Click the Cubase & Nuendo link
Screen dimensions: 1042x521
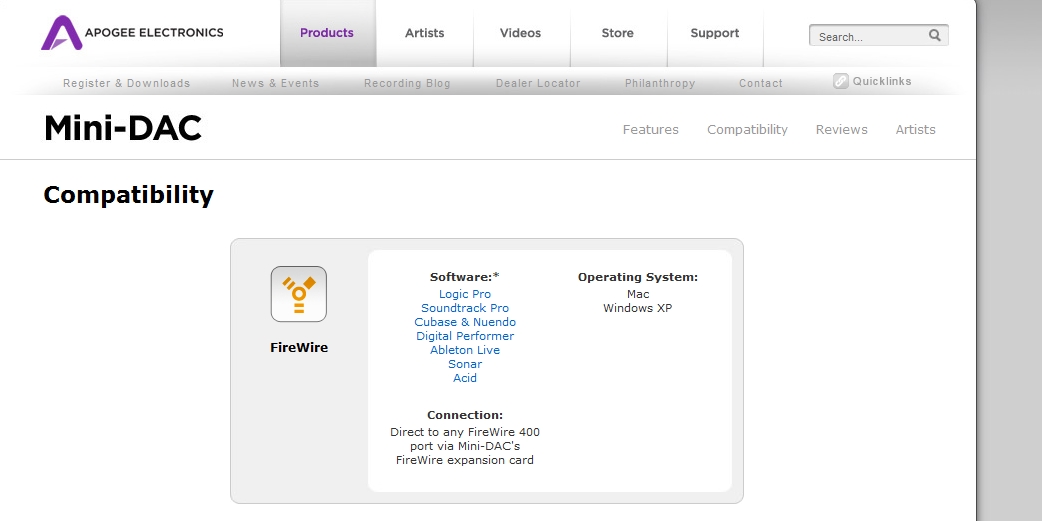click(465, 322)
